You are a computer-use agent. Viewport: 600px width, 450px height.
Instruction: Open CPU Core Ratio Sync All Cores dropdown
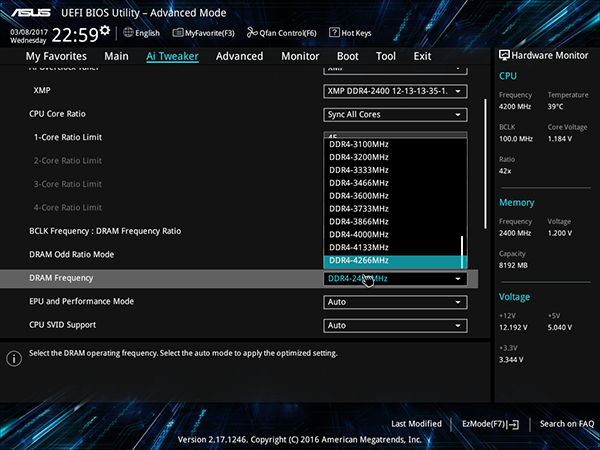395,115
